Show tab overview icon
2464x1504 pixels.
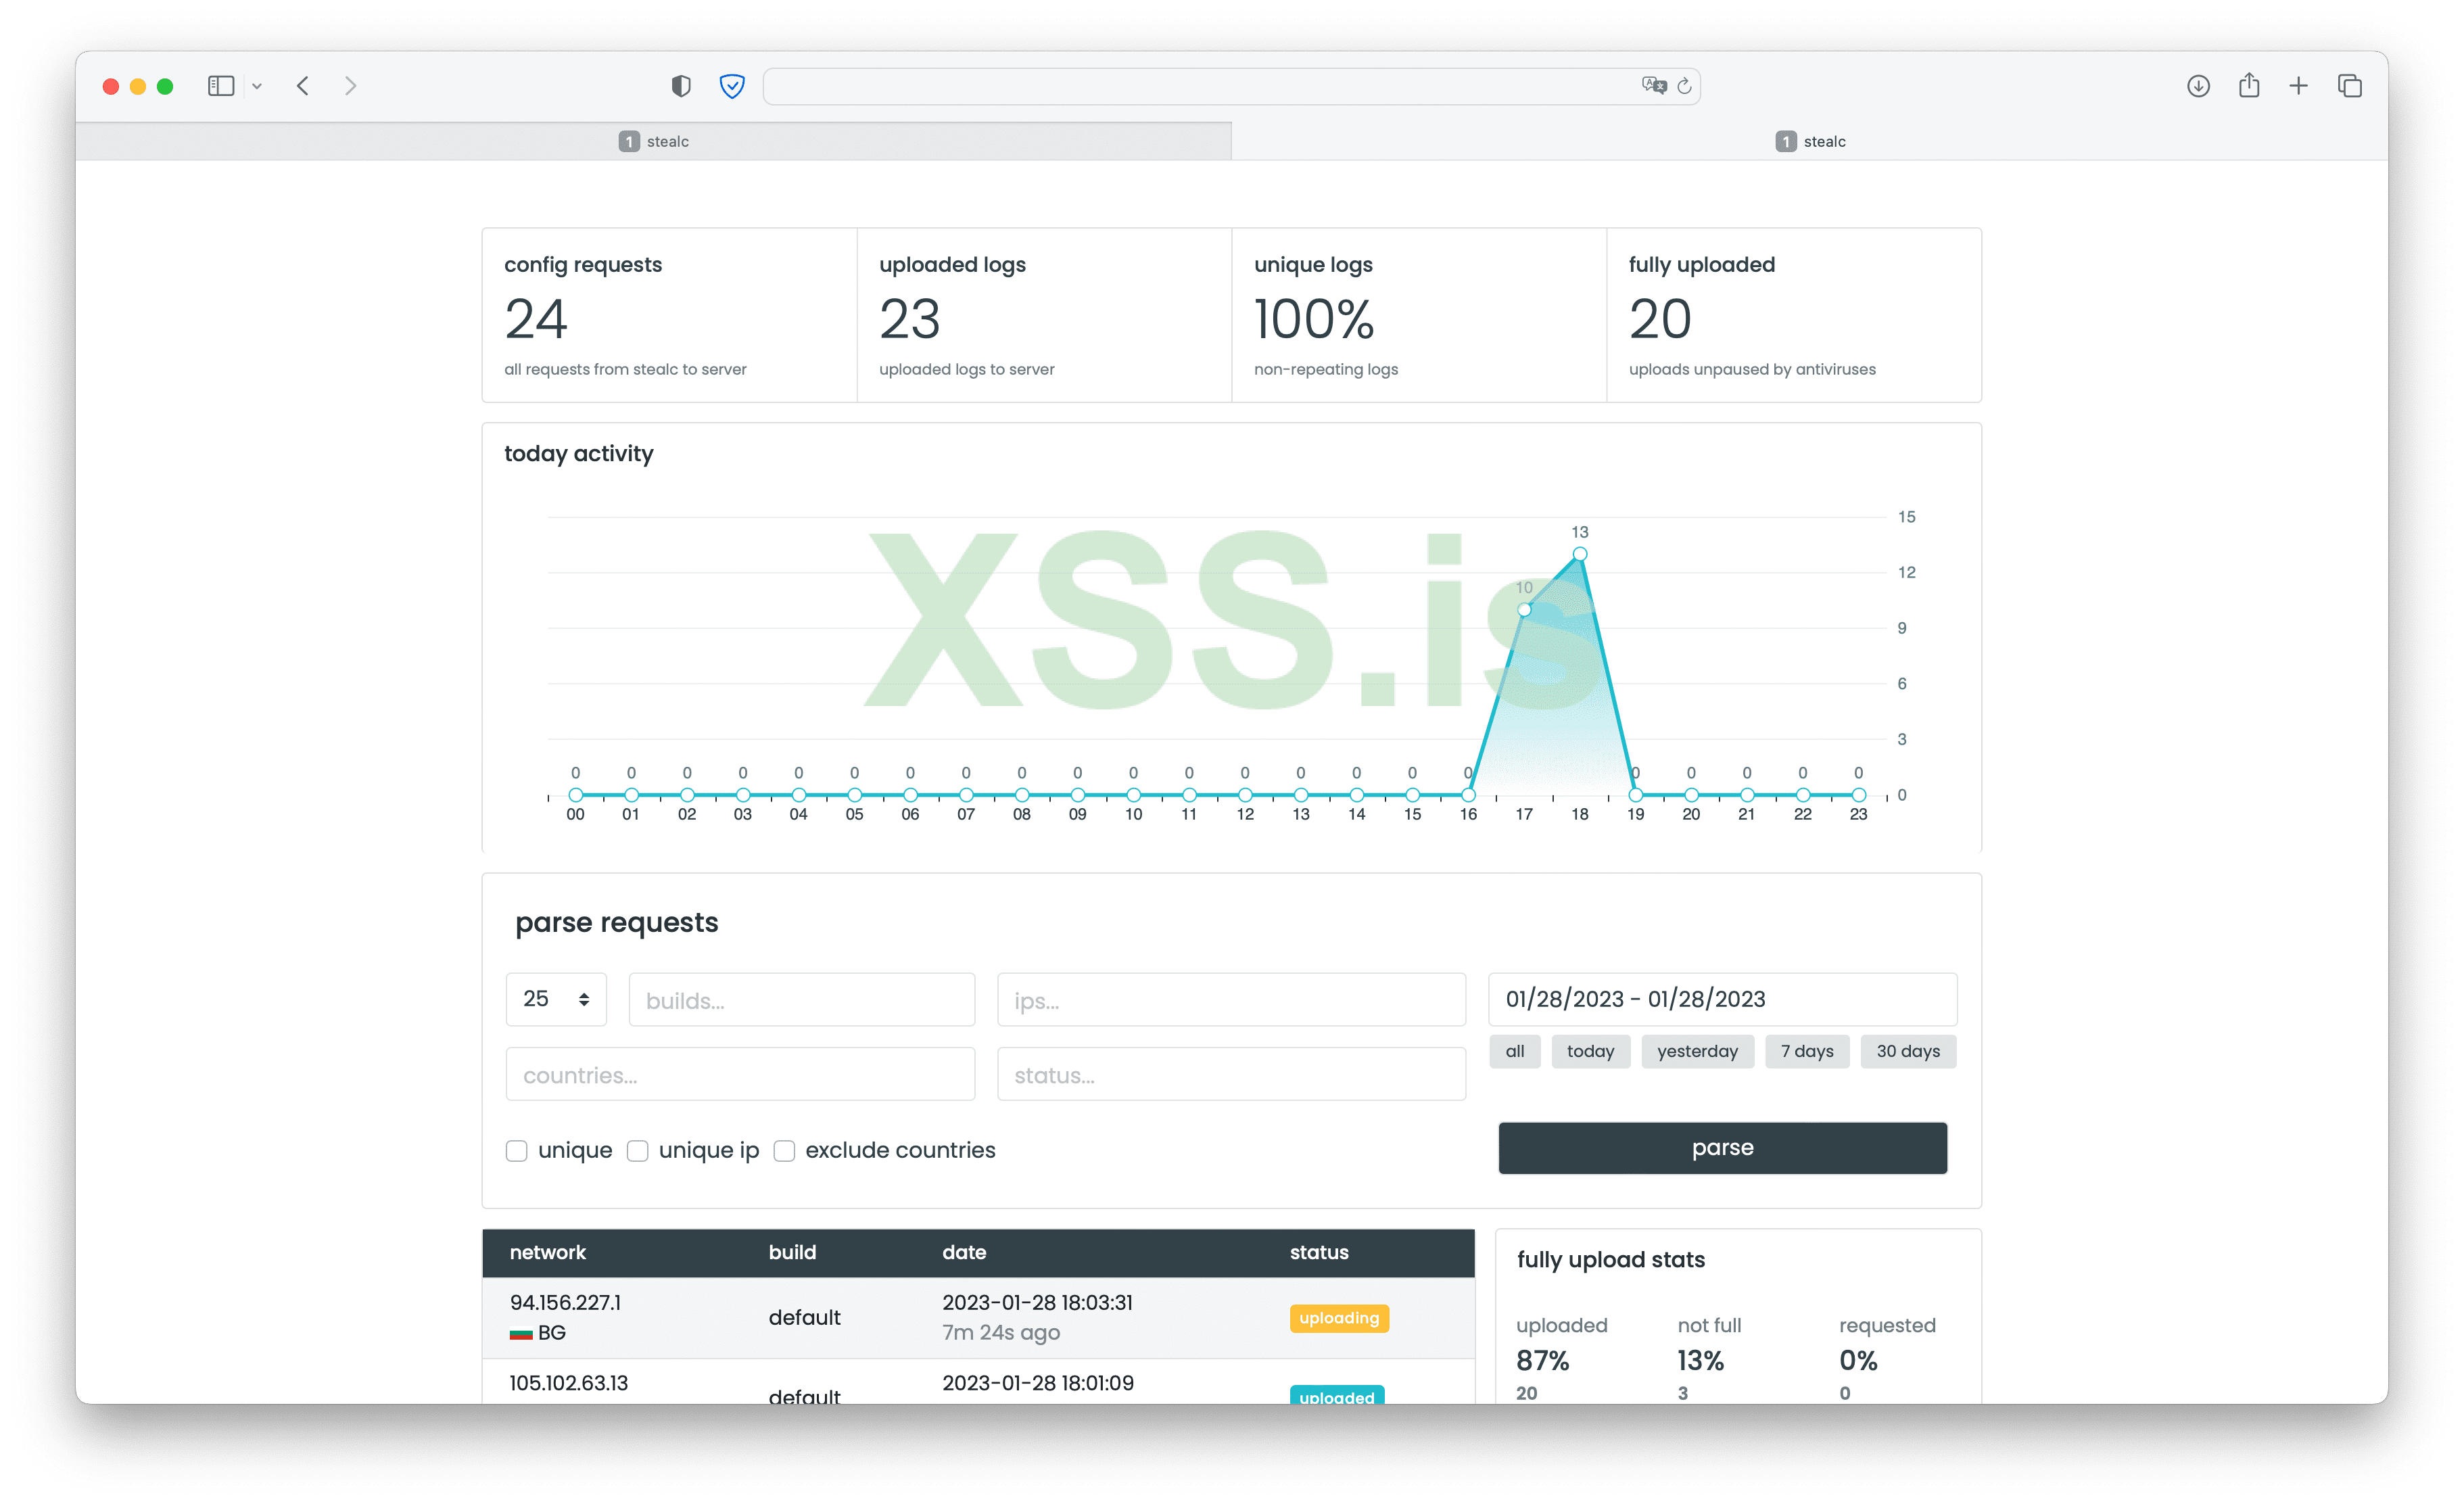click(2350, 86)
